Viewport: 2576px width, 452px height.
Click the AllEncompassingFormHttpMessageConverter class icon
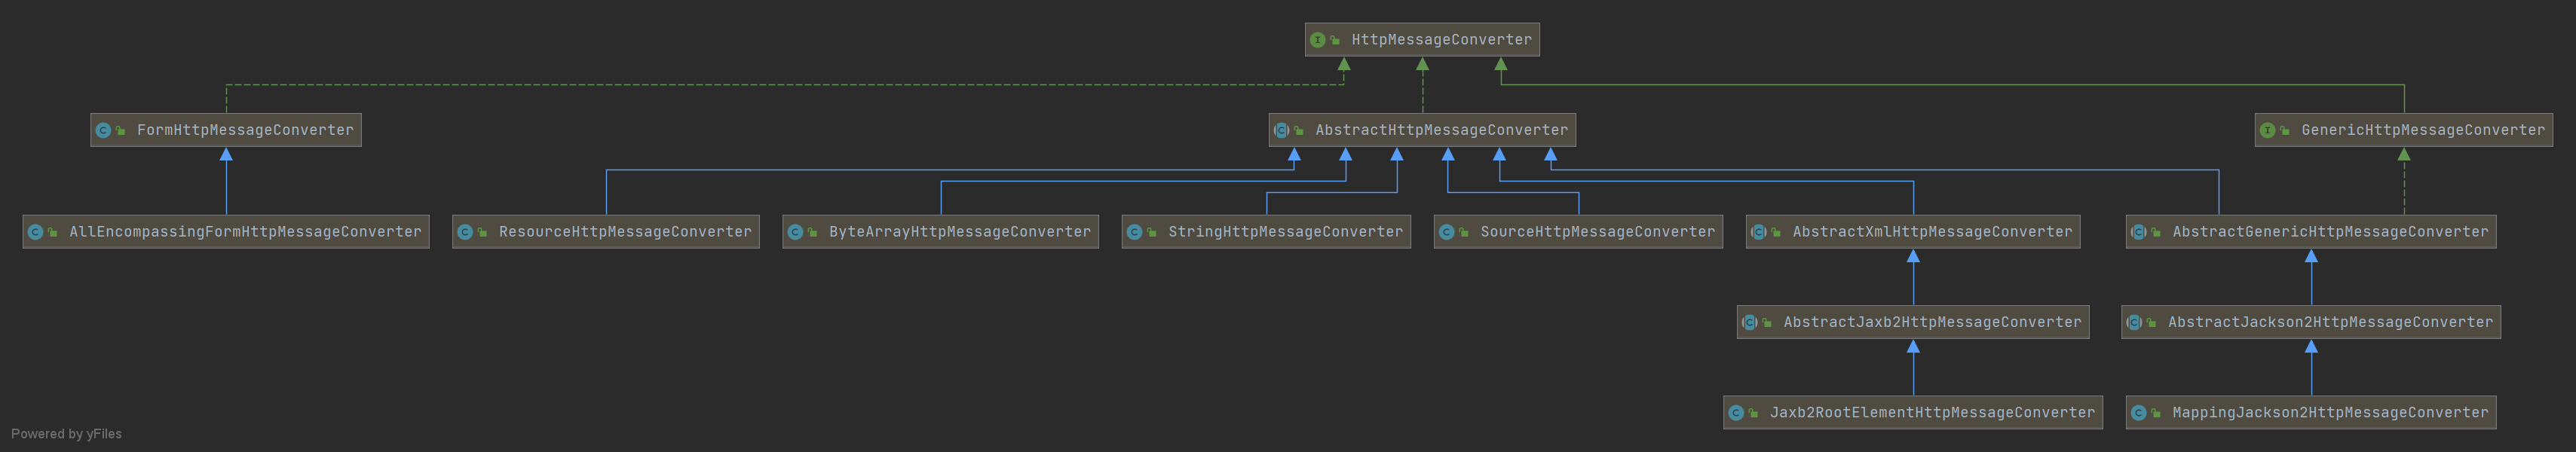pos(35,232)
